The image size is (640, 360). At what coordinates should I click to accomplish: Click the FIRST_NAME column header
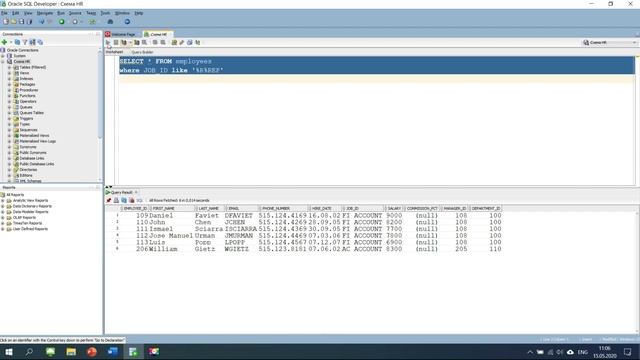(172, 209)
